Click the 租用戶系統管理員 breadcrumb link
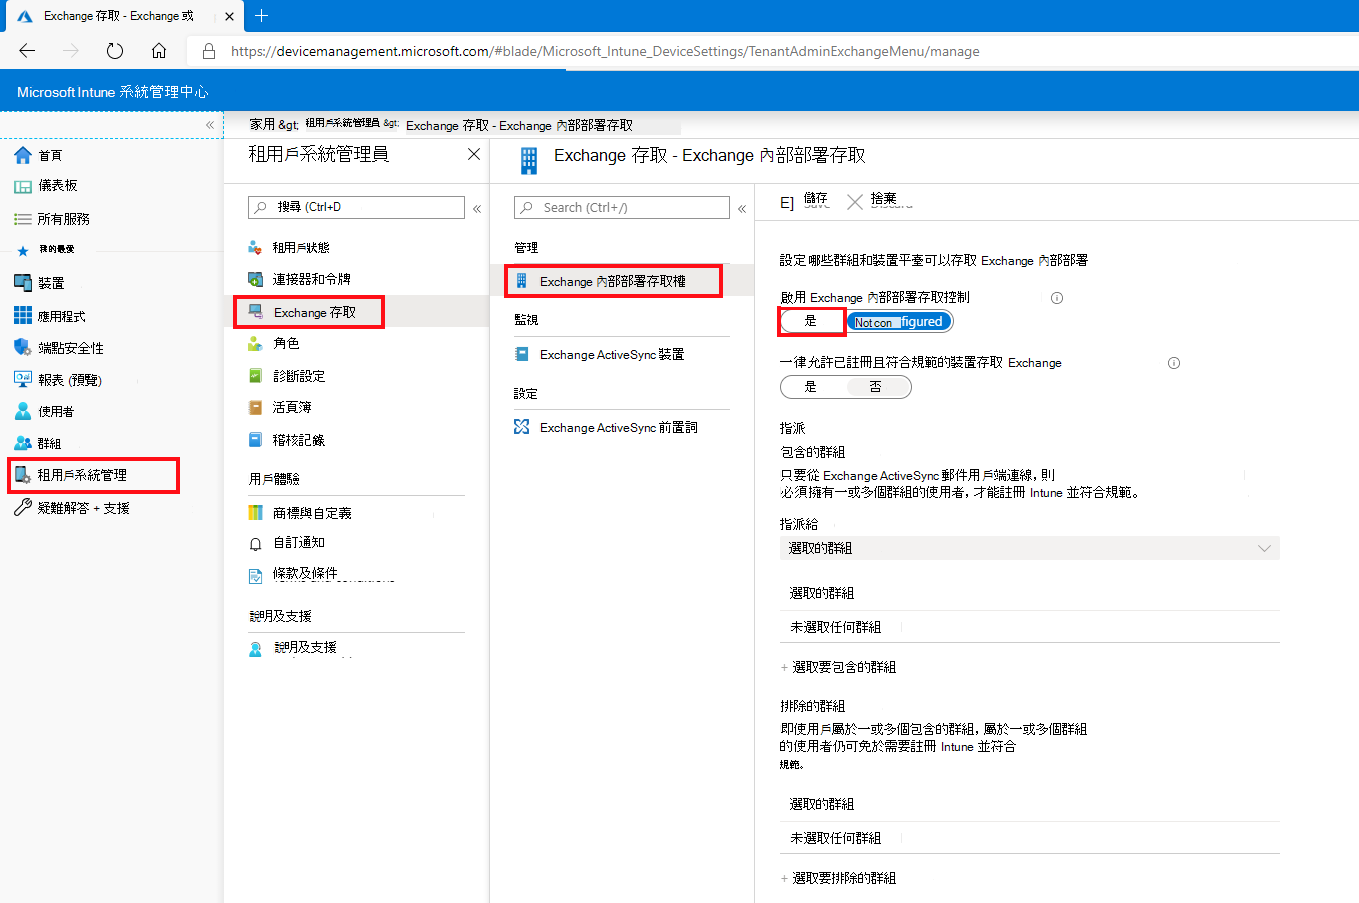 tap(343, 123)
